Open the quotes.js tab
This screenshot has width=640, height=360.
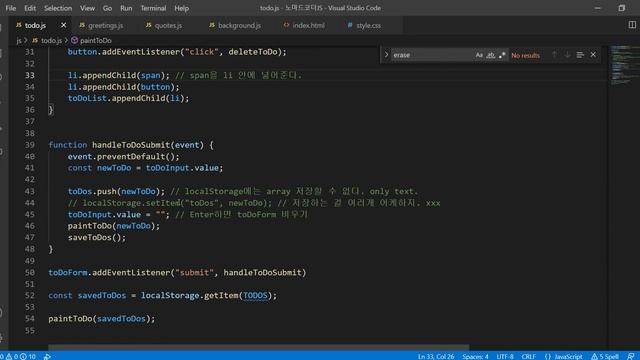coord(168,25)
